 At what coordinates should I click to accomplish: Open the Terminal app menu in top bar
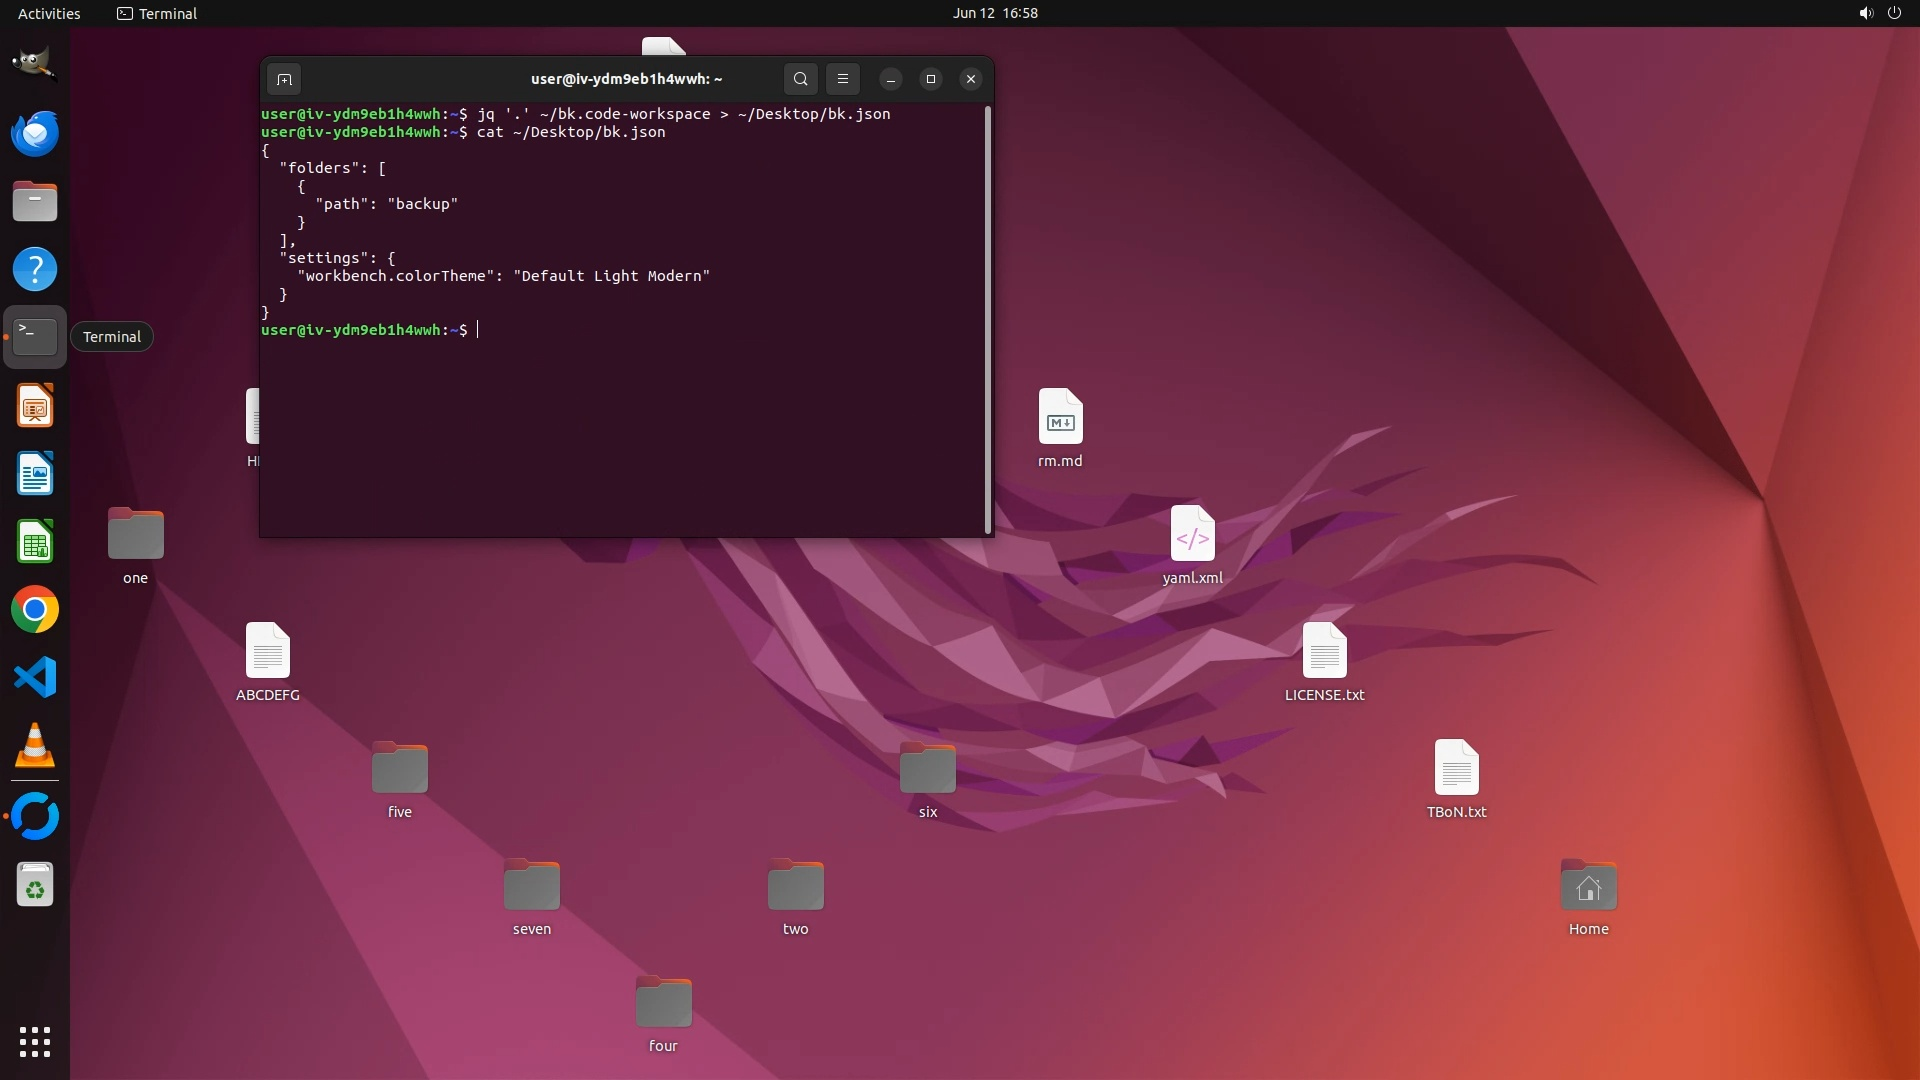[x=157, y=13]
